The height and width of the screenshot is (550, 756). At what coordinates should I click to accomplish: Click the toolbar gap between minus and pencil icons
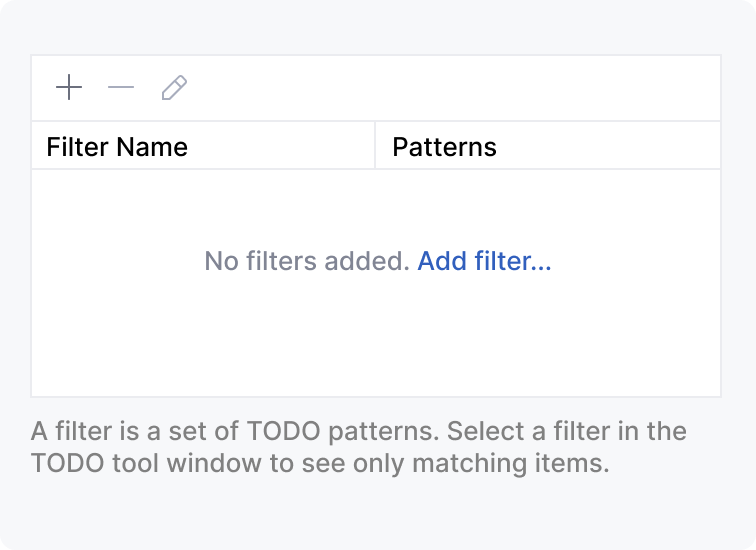click(147, 88)
